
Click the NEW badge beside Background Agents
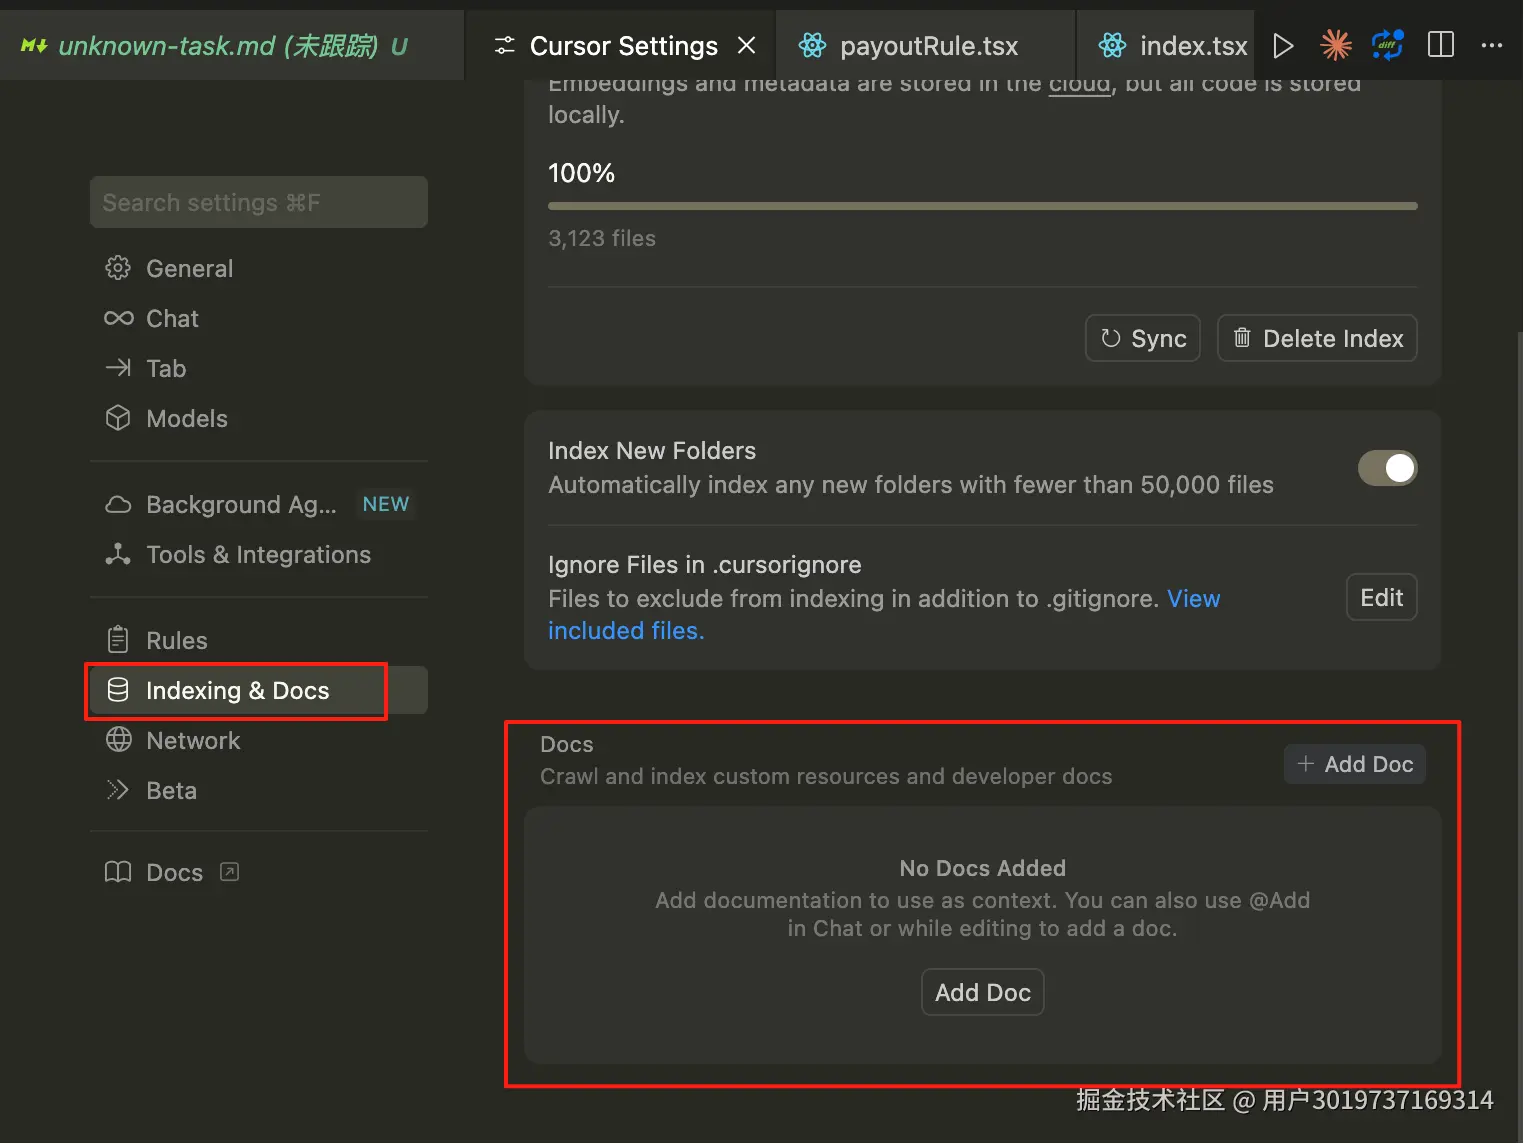[385, 504]
